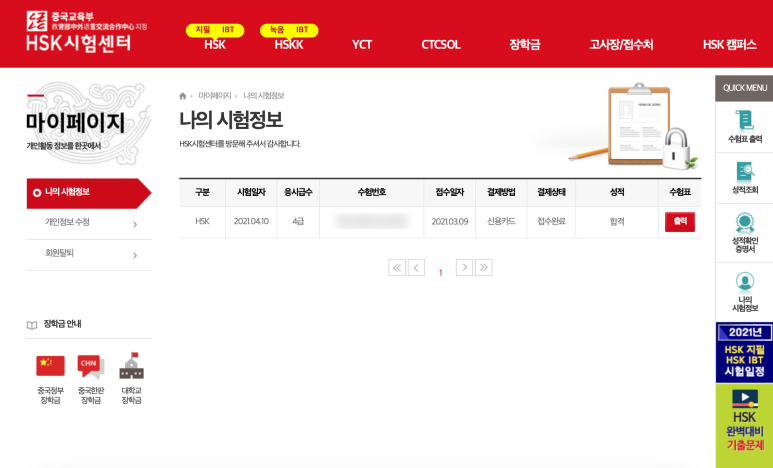
Task: Open 중국정부 장학금 flag icon
Action: coord(50,366)
